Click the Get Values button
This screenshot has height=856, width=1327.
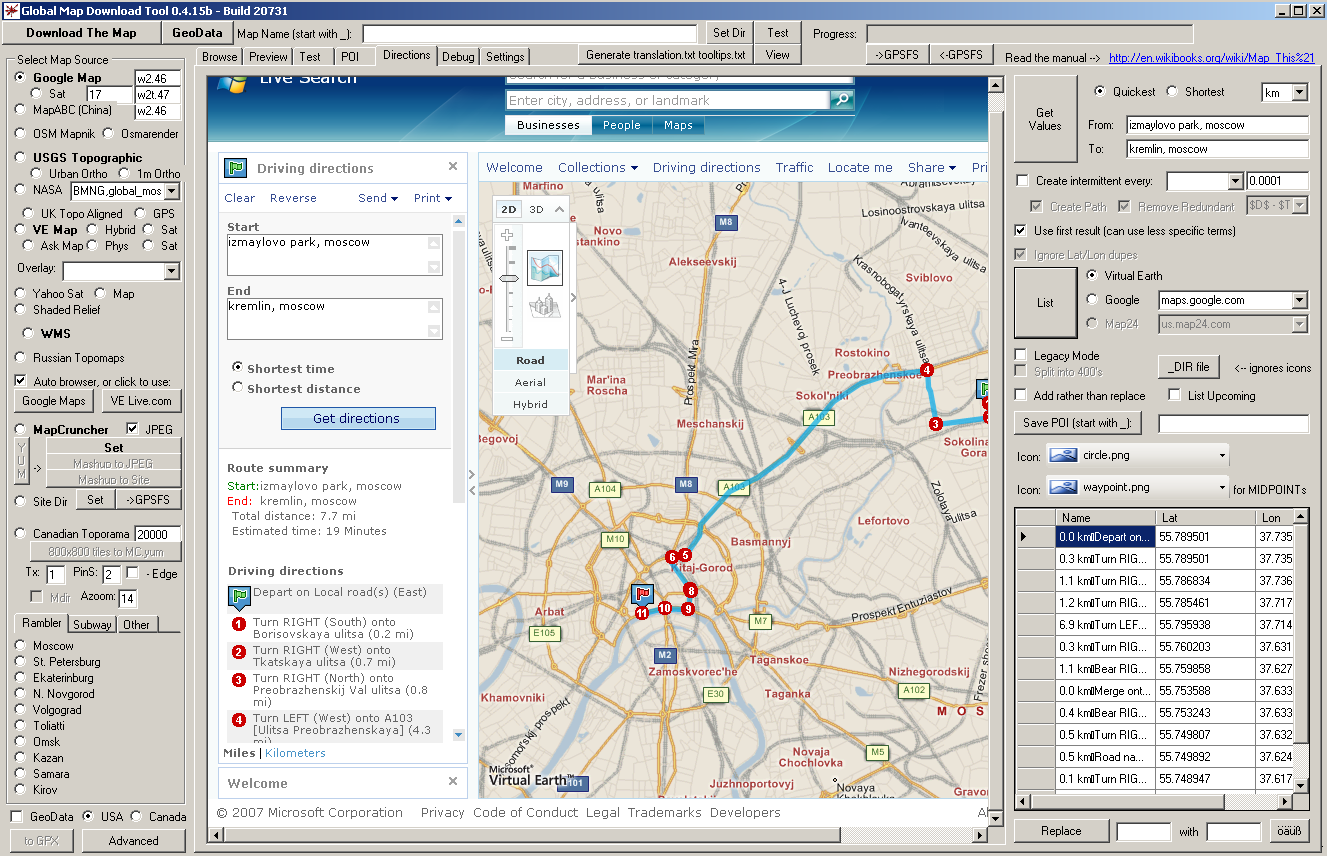(x=1045, y=119)
